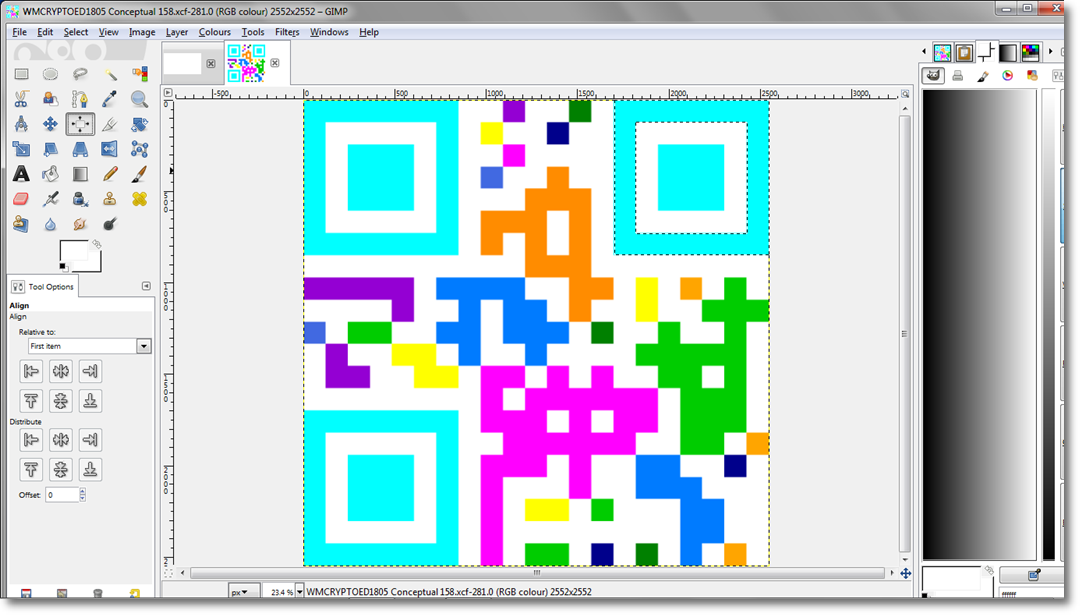The height and width of the screenshot is (615, 1080).
Task: Activate the Paths tool
Action: click(80, 99)
